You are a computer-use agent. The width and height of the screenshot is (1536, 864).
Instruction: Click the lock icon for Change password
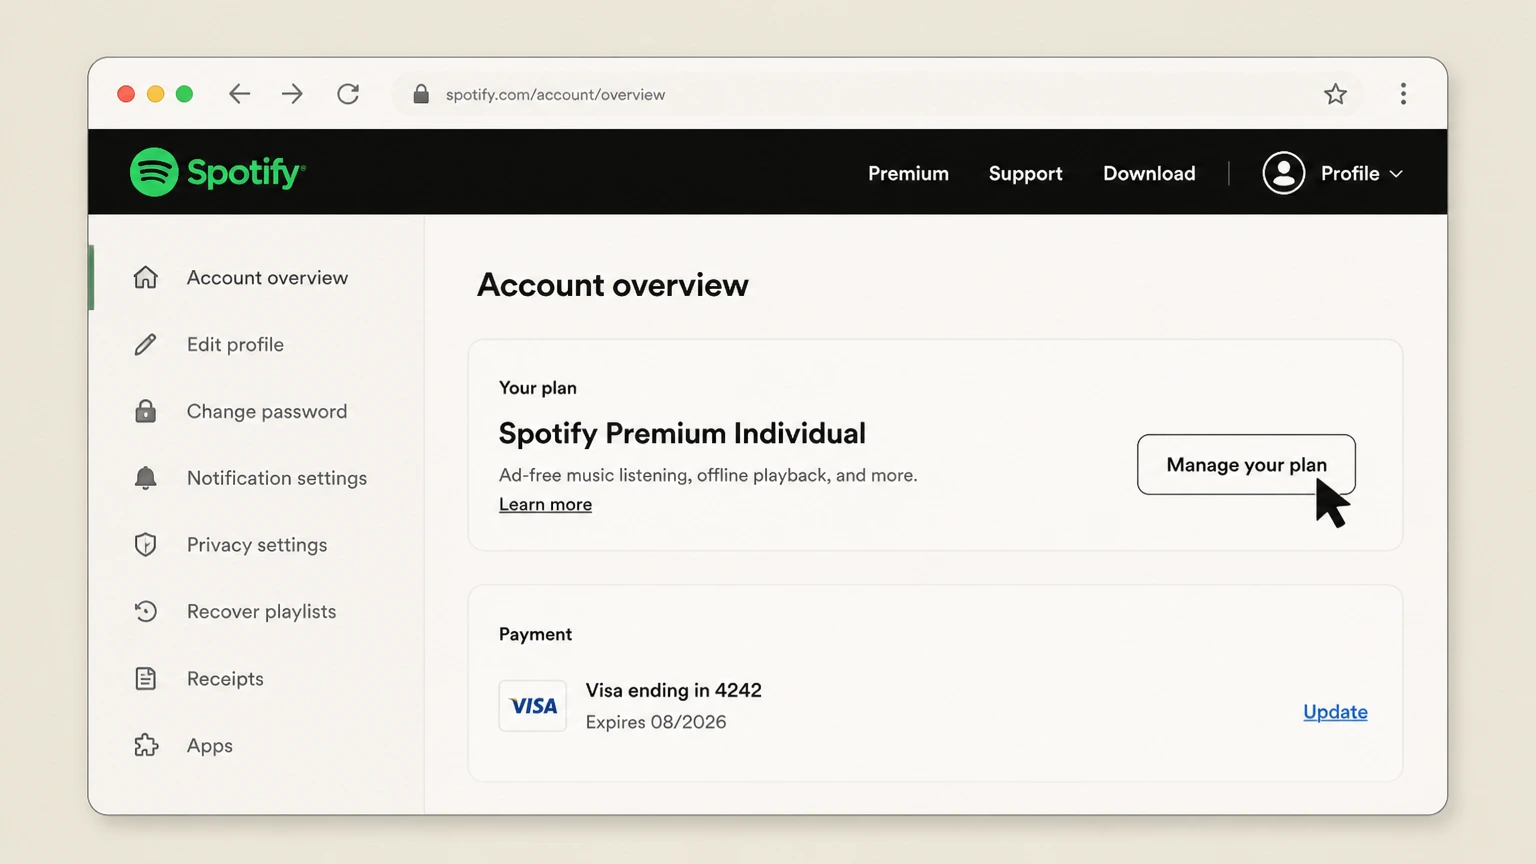point(146,411)
